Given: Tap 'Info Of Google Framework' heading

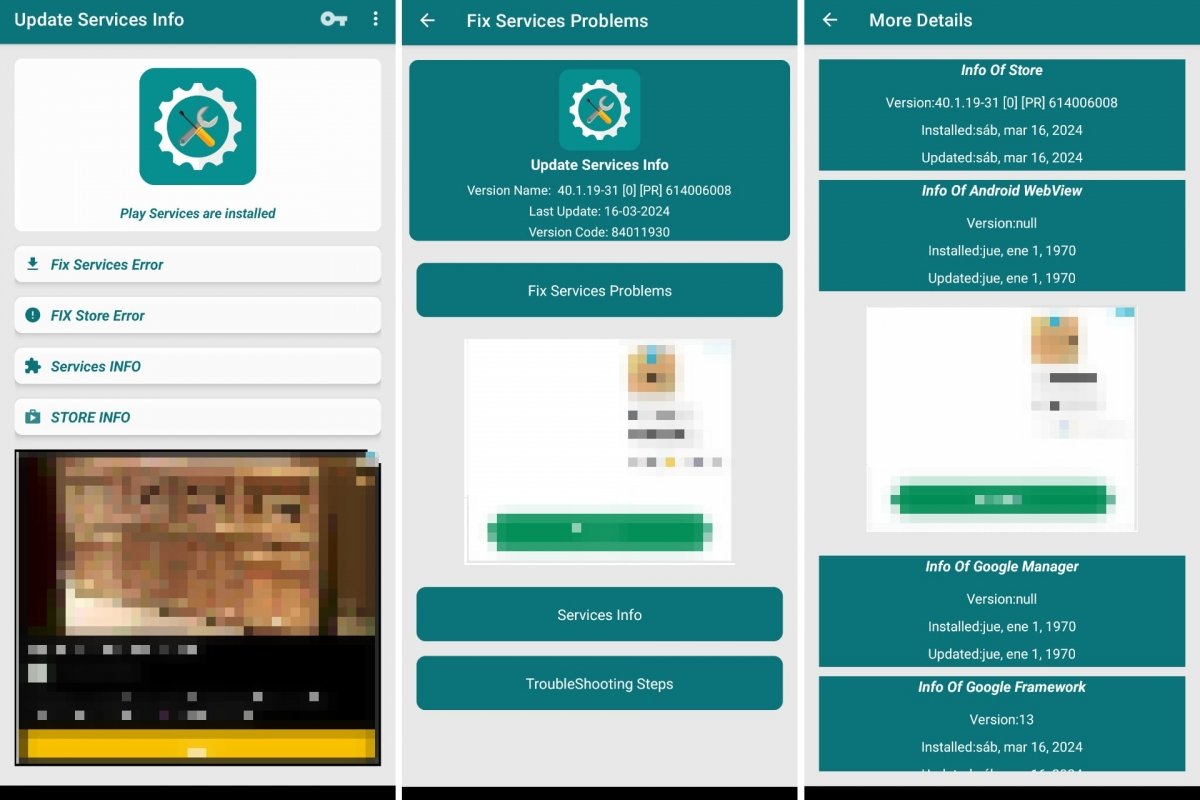Looking at the screenshot, I should (1002, 687).
